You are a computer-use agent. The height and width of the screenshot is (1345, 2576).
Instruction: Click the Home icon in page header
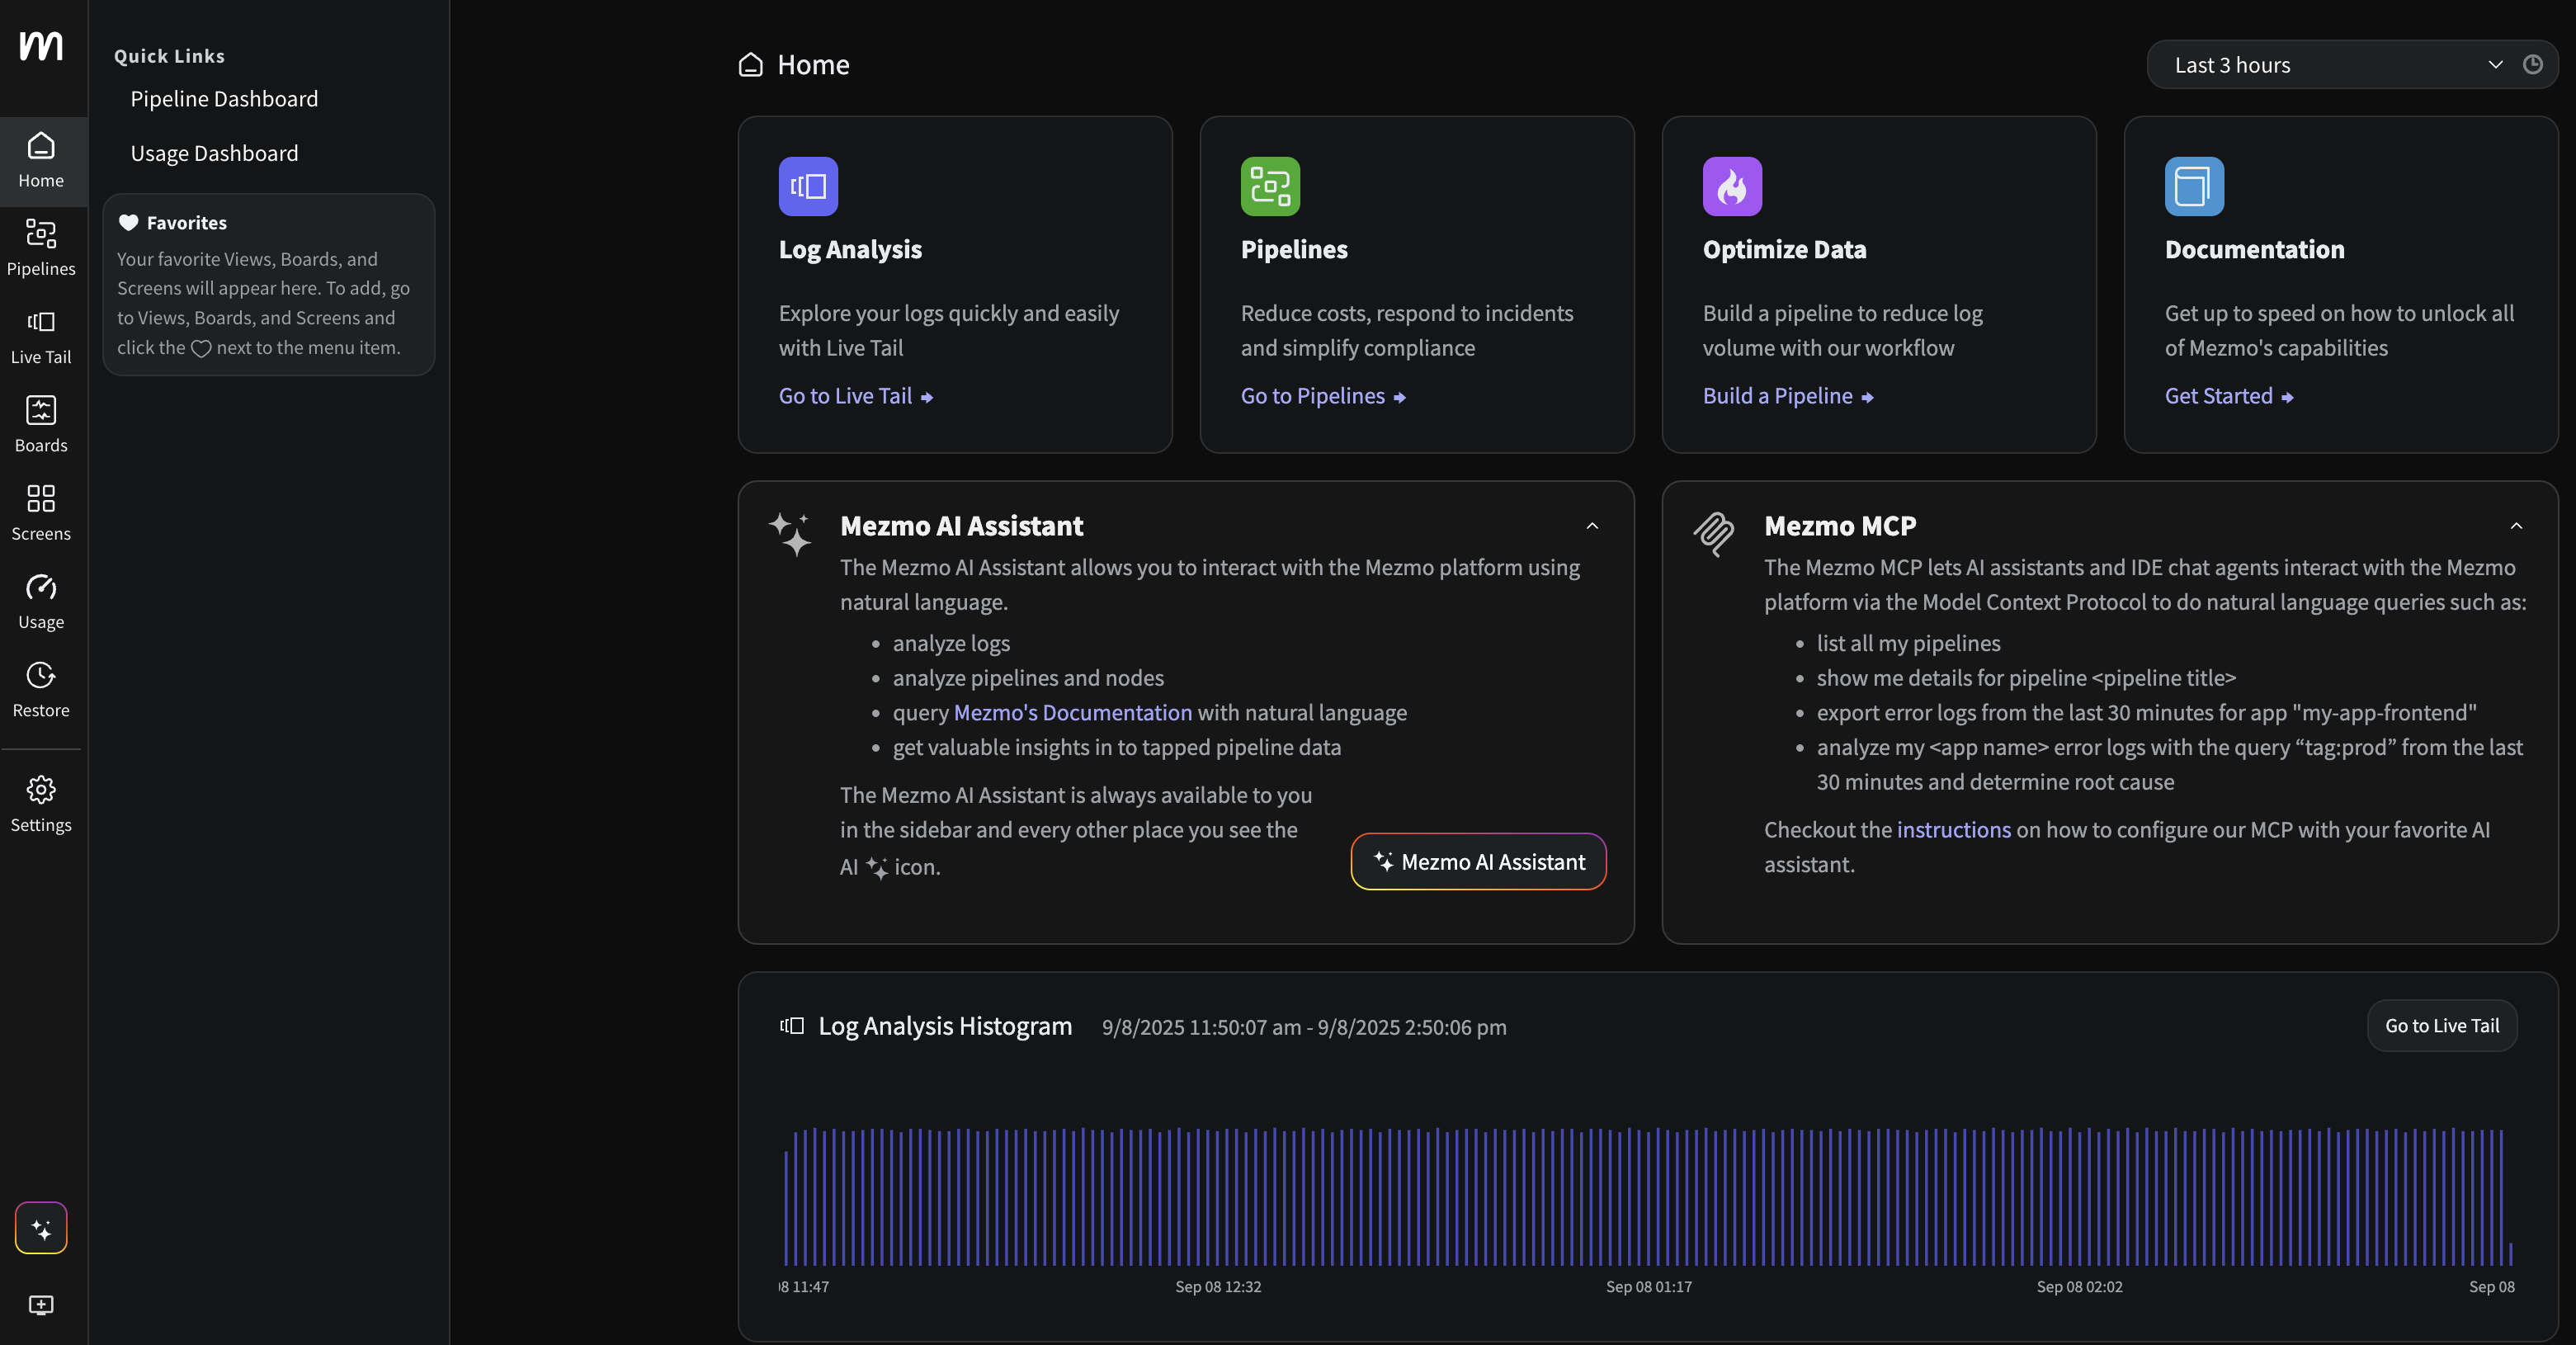[751, 64]
